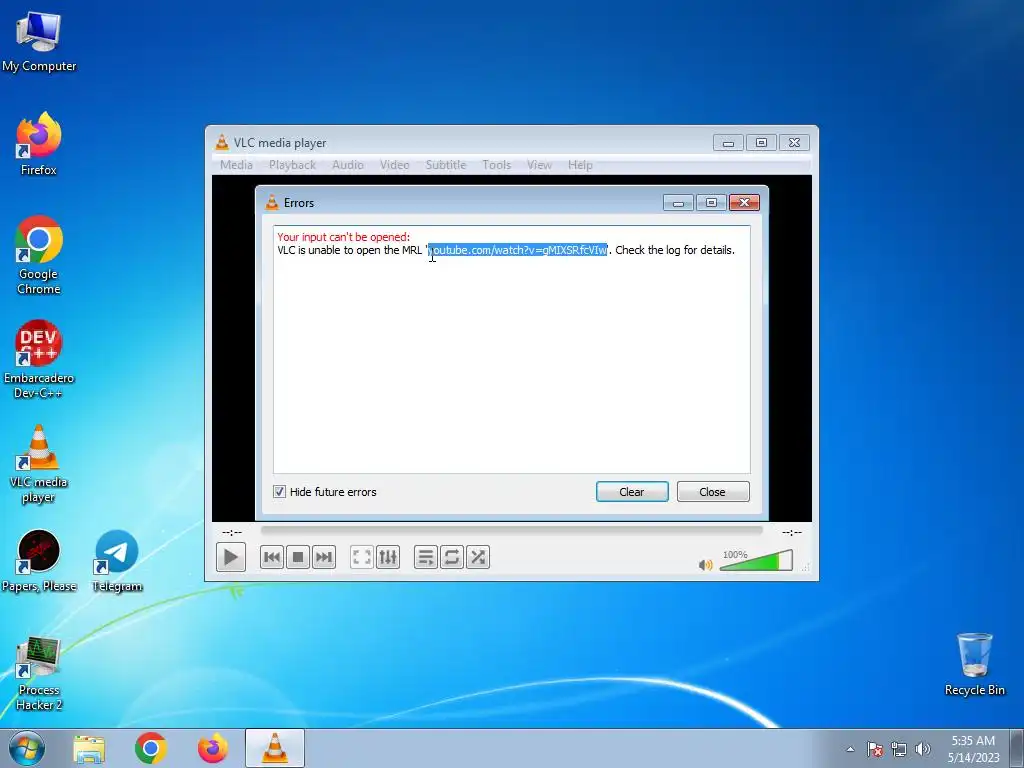
Task: Click the VLC media player title bar cone
Action: click(x=222, y=142)
